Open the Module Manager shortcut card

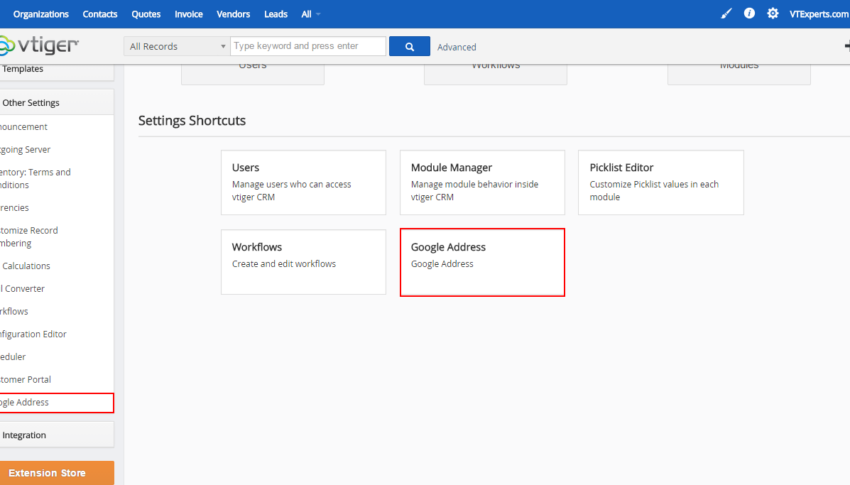[x=482, y=183]
